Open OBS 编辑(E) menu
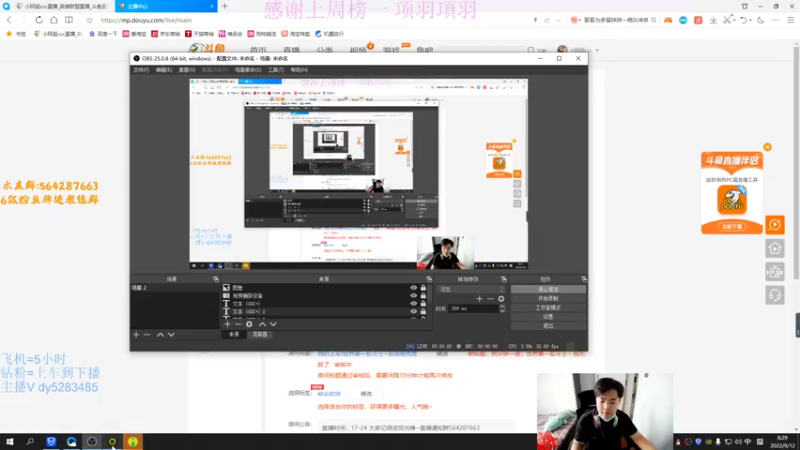 click(164, 70)
